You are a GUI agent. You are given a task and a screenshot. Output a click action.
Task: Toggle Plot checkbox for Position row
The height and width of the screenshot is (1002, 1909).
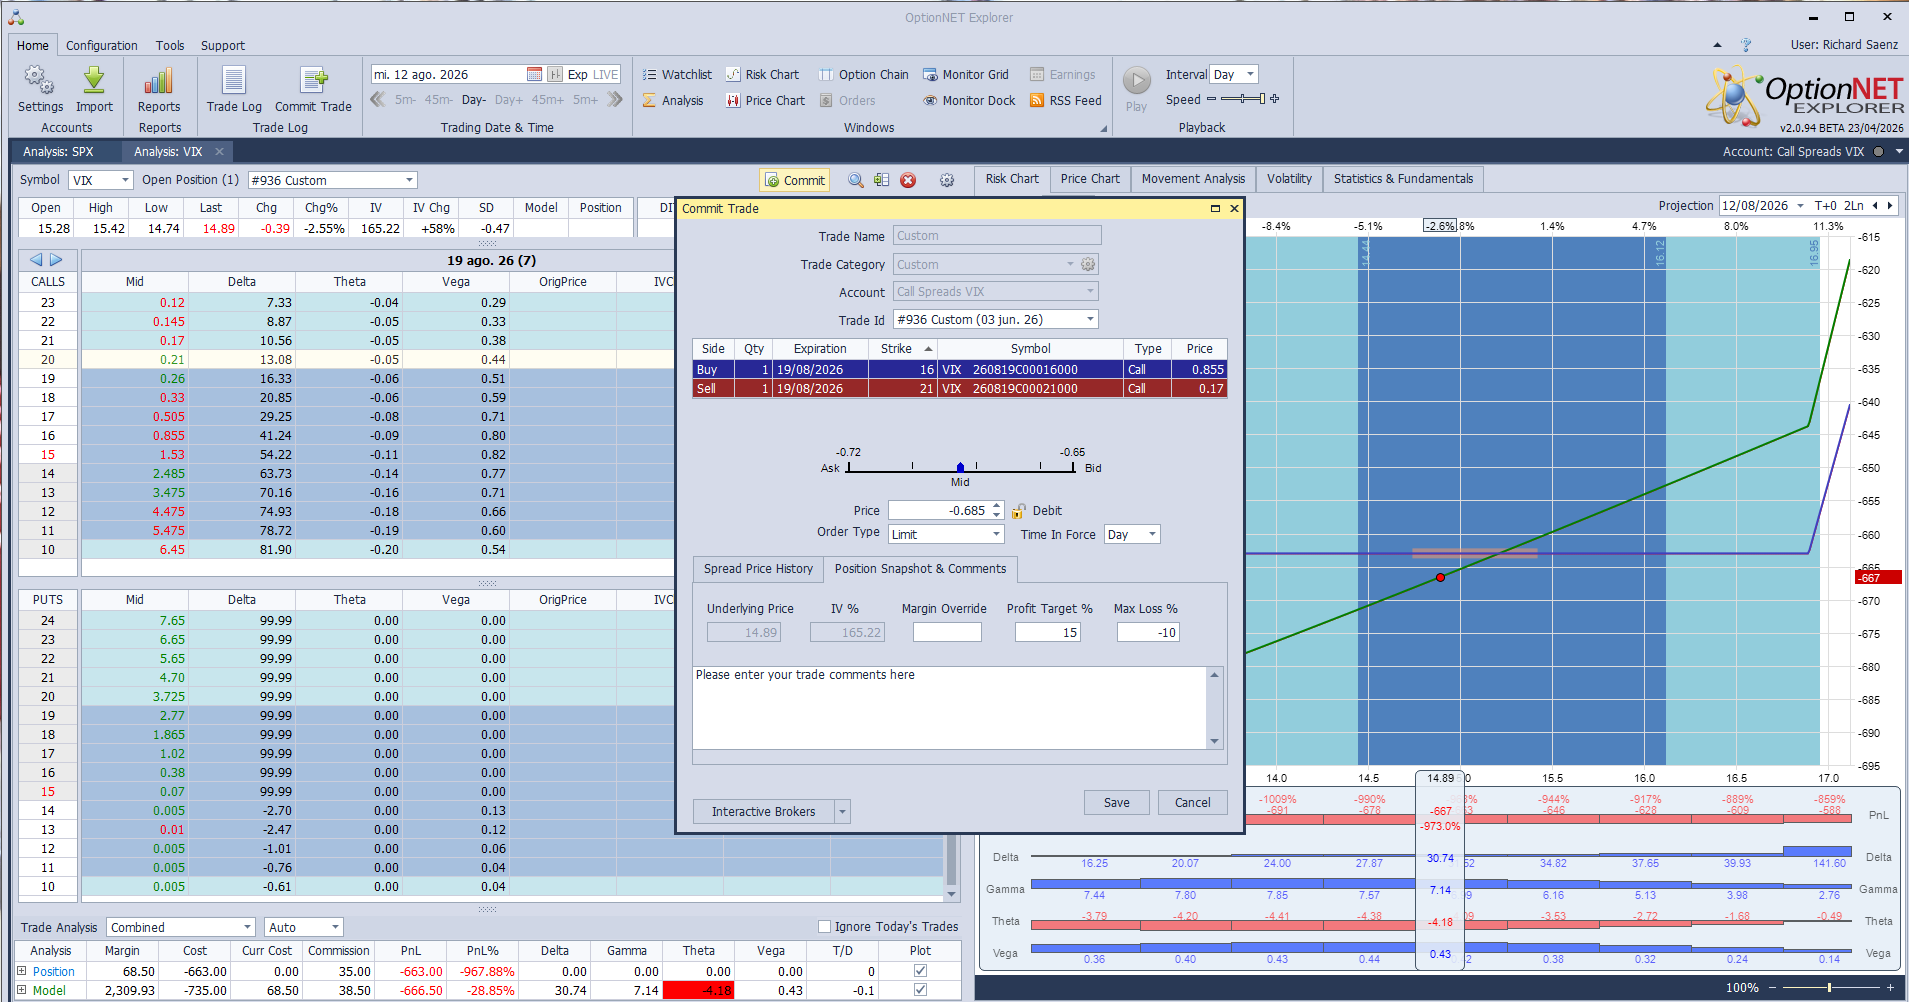pyautogui.click(x=920, y=970)
